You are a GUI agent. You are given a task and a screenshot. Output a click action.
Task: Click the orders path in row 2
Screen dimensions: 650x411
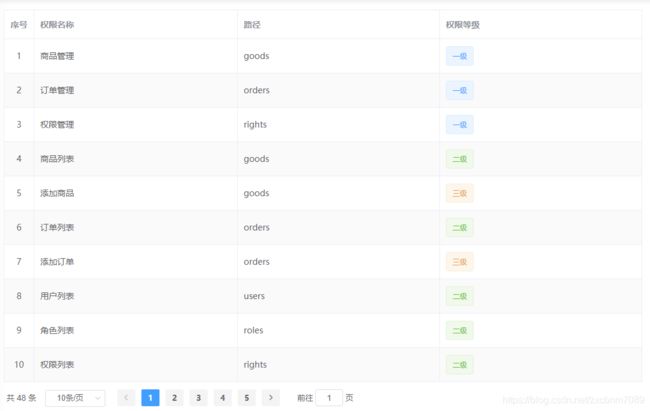(x=257, y=90)
